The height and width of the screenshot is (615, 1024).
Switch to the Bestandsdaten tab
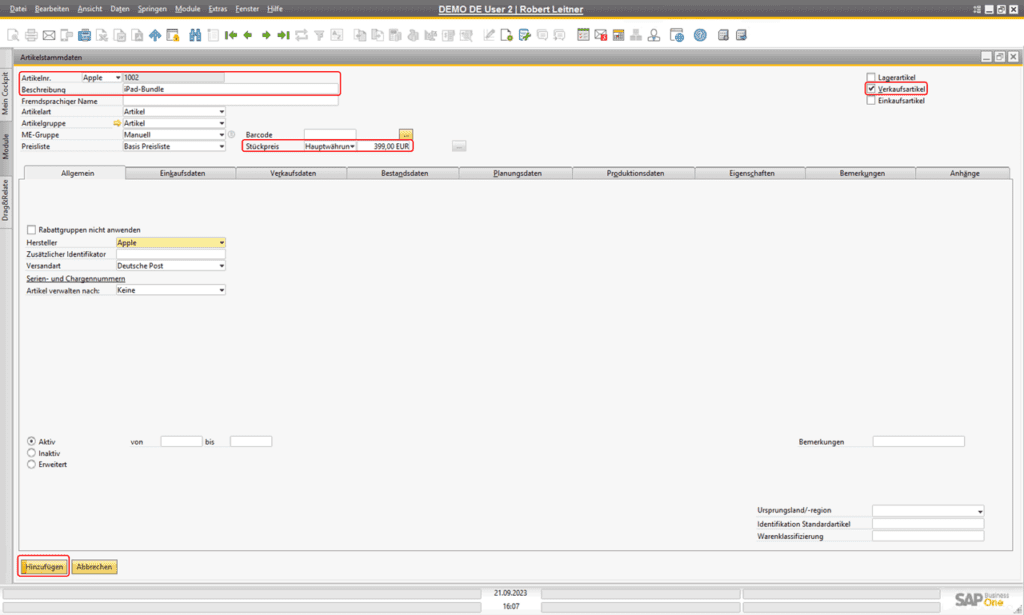404,174
